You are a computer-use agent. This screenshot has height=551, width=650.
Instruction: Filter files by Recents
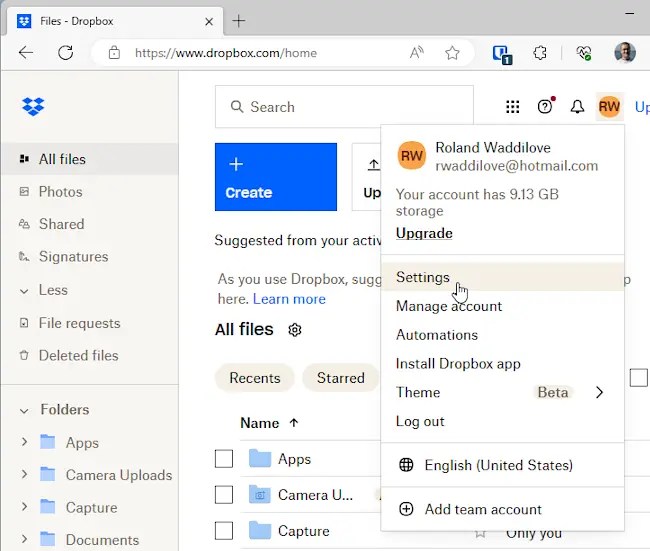tap(255, 378)
